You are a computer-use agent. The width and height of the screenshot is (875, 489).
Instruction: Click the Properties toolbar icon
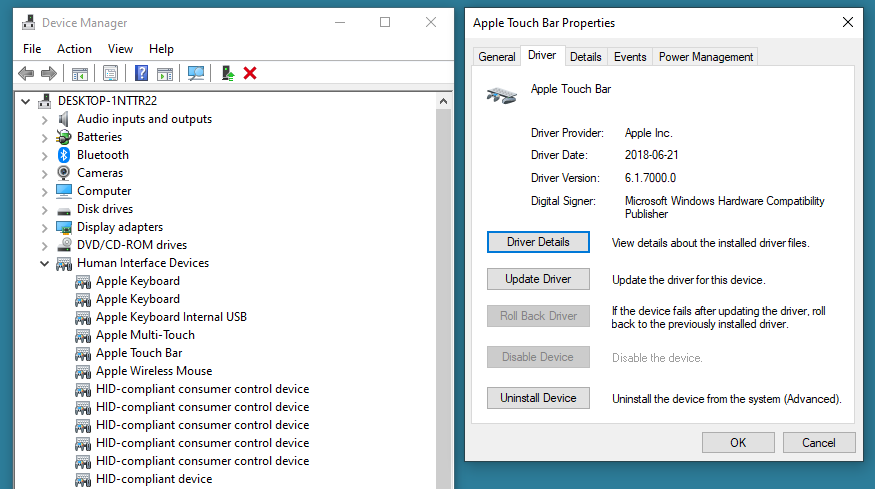click(110, 73)
